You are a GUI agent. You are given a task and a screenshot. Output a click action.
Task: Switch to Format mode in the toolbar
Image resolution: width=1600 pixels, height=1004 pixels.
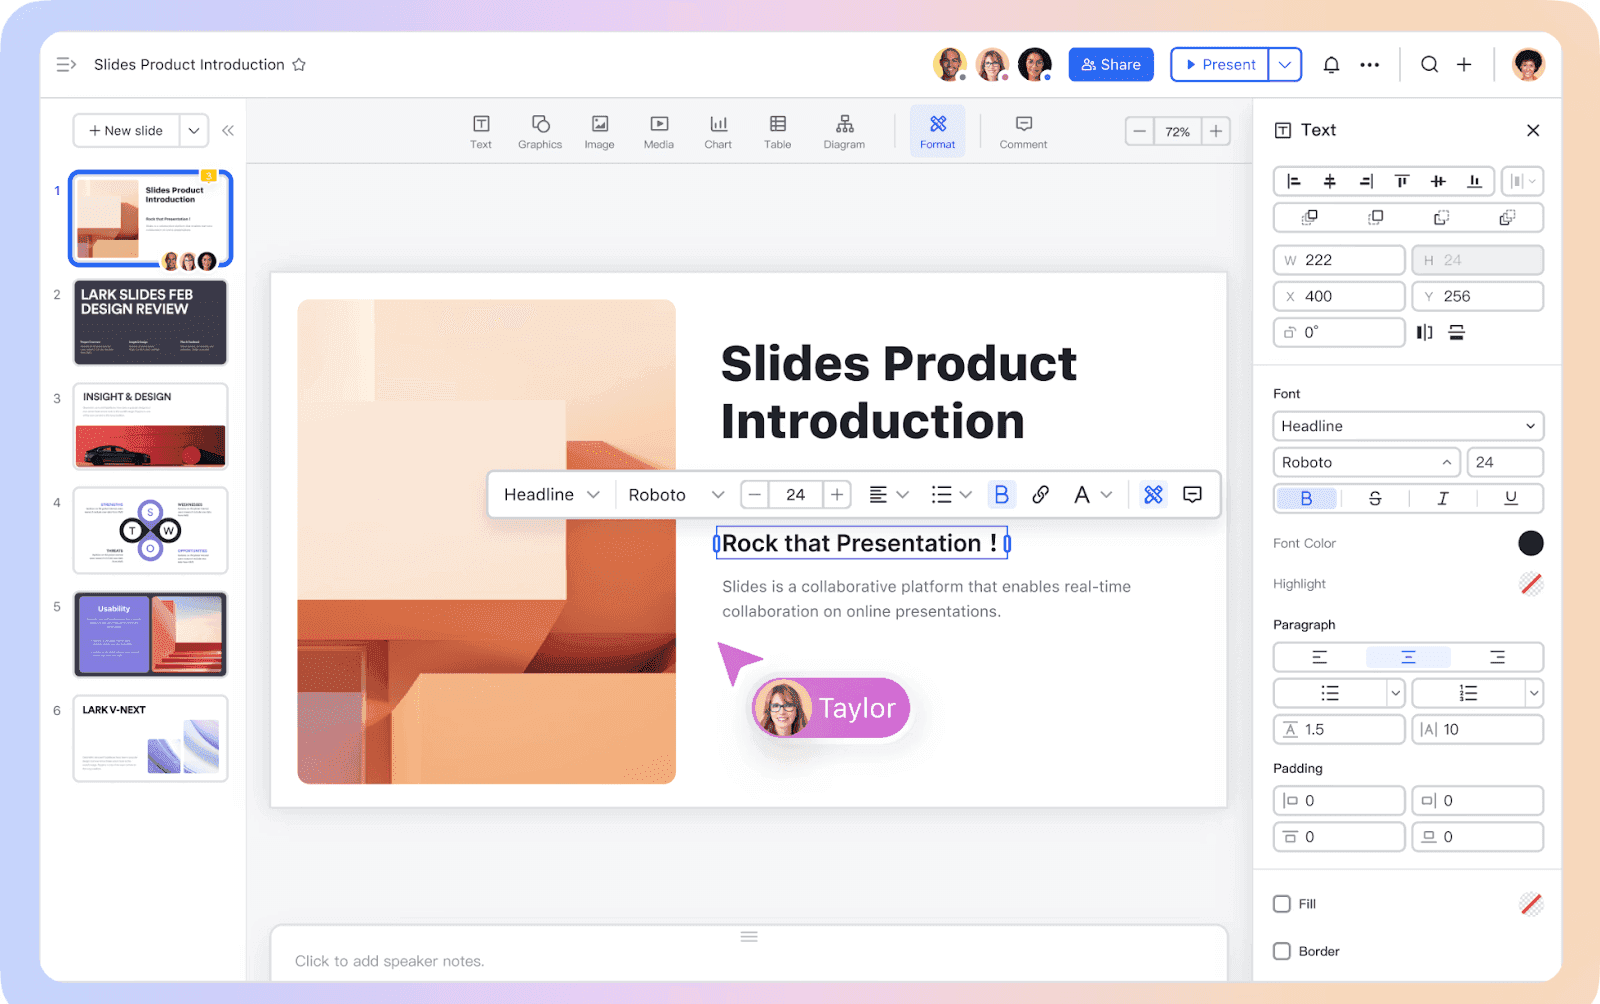point(937,130)
